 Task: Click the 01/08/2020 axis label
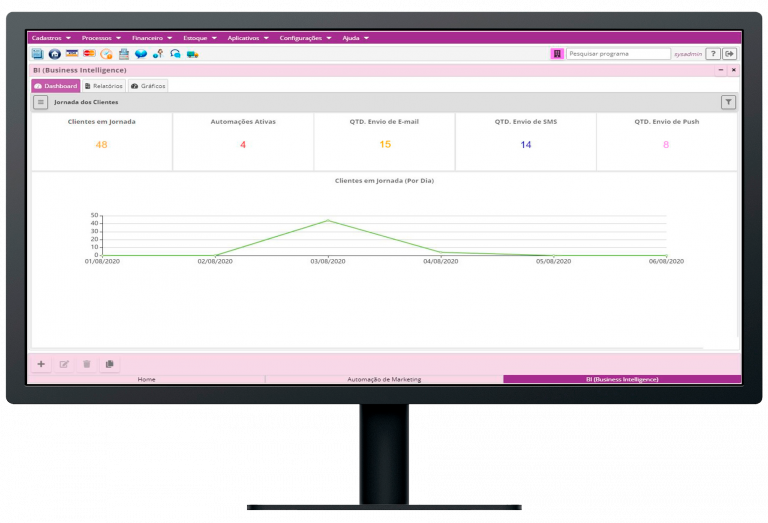(x=102, y=262)
